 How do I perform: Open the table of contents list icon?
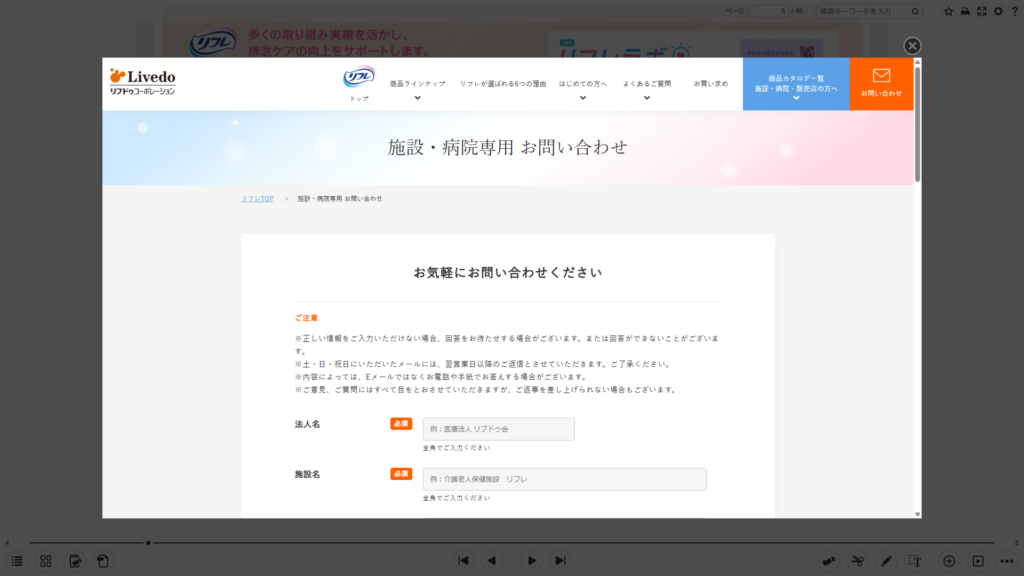[x=17, y=561]
